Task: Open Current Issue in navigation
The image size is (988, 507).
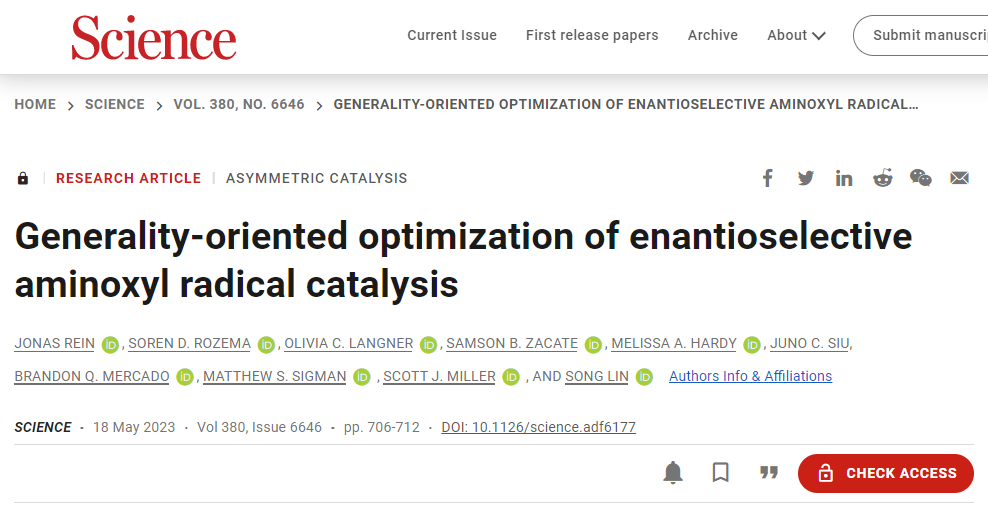Action: click(x=452, y=35)
